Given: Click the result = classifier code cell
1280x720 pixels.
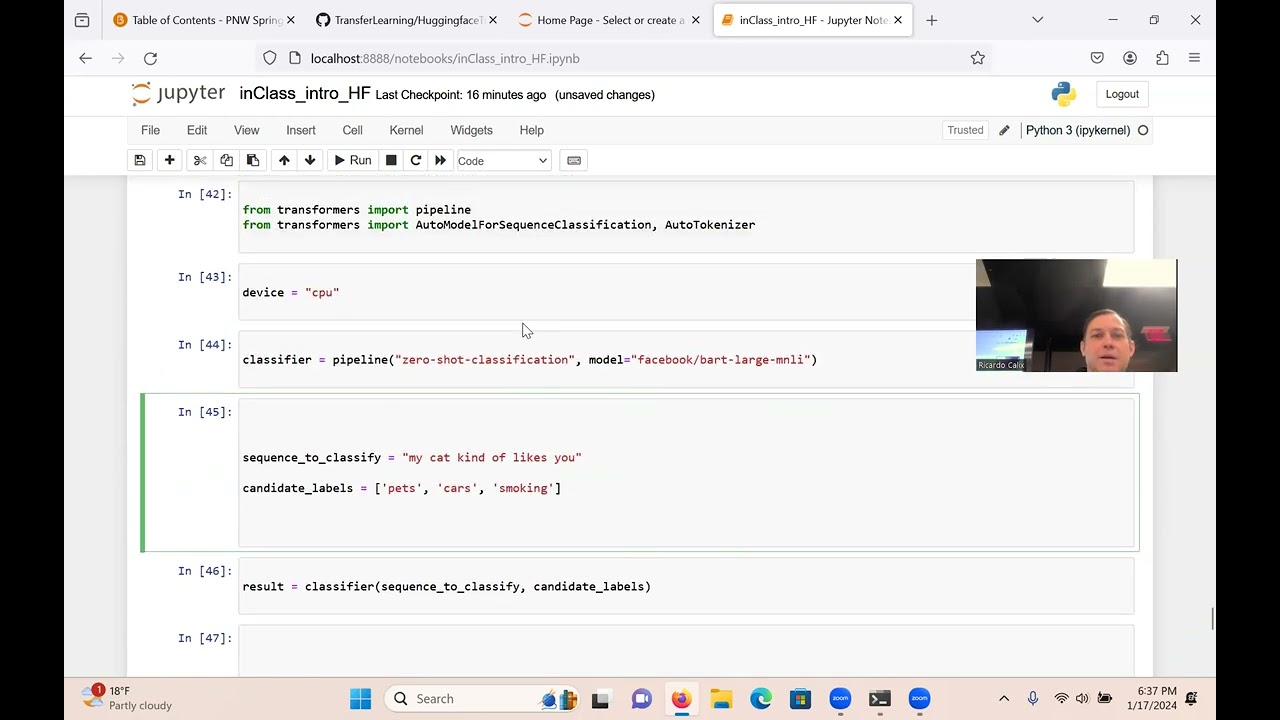Looking at the screenshot, I should click(x=686, y=586).
